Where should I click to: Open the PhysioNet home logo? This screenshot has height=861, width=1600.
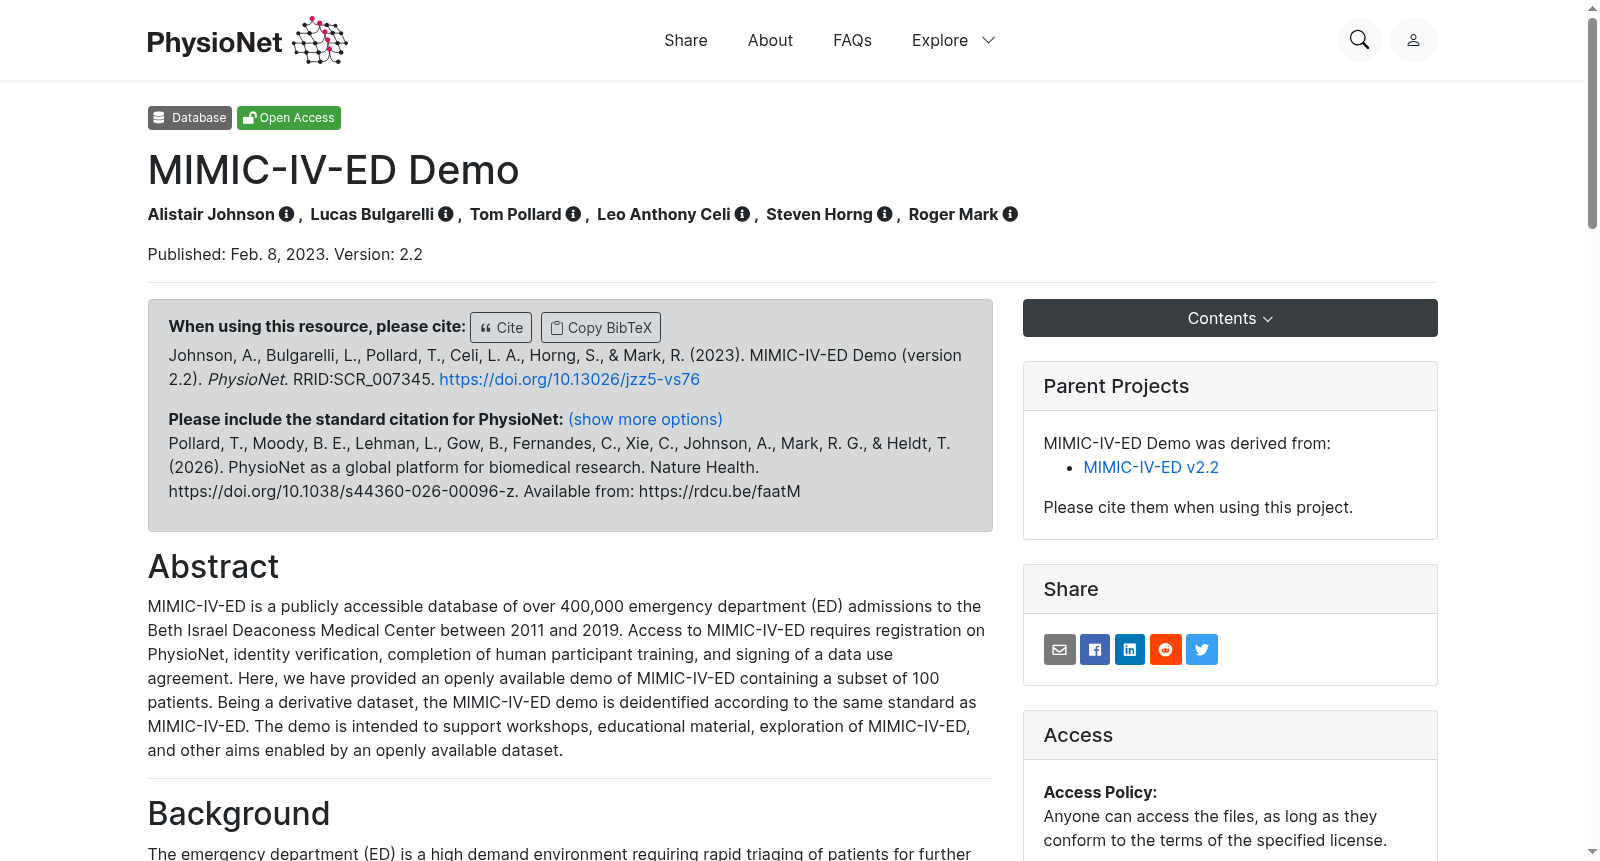point(247,40)
